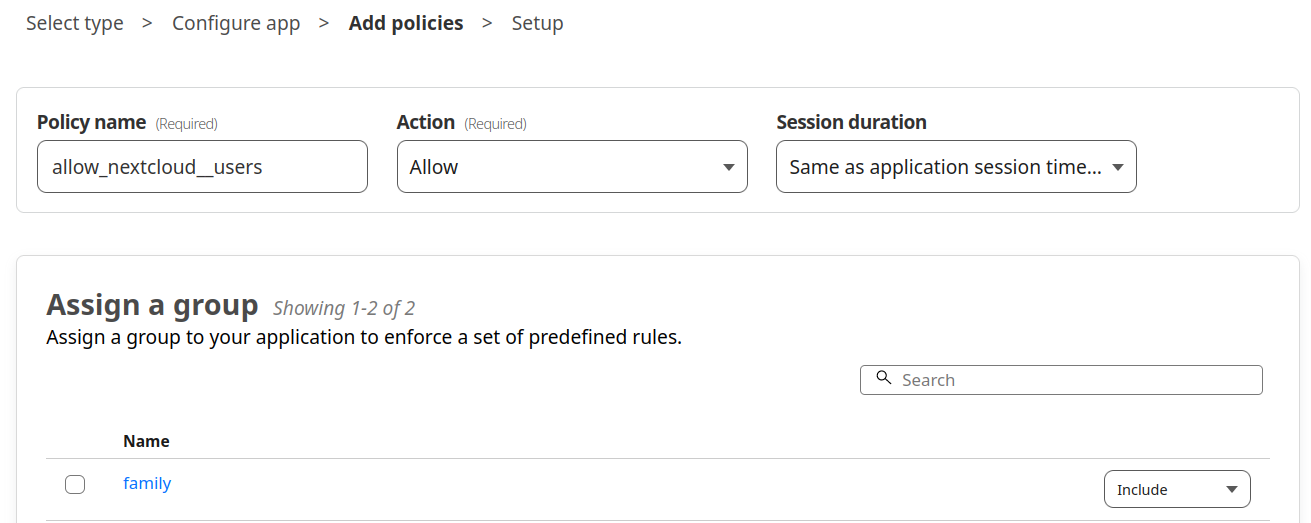Screen dimensions: 1311x523
Task: Click into the group Search field
Action: 1061,380
